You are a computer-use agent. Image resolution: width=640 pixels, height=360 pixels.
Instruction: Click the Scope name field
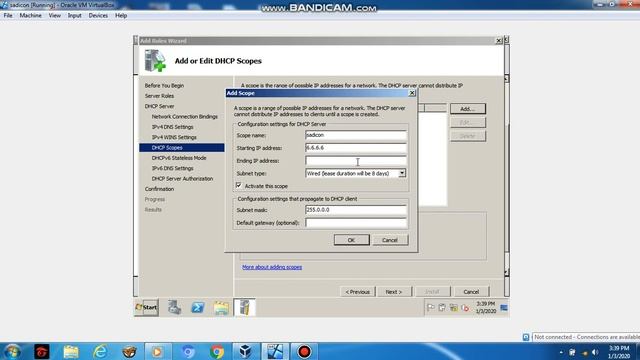click(356, 135)
